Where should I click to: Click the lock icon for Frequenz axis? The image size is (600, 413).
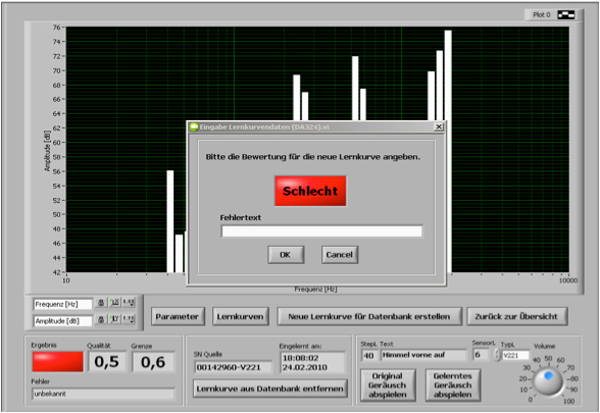tap(101, 303)
